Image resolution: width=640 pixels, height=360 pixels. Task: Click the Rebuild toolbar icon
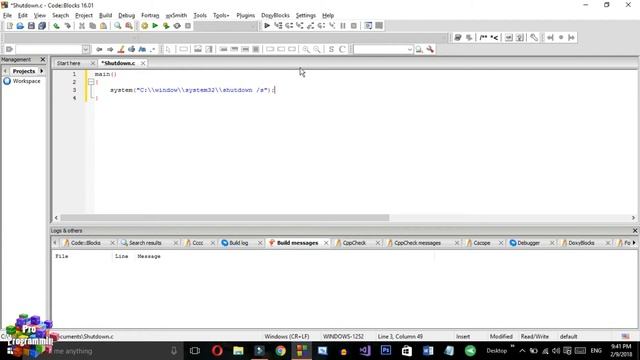(x=177, y=26)
